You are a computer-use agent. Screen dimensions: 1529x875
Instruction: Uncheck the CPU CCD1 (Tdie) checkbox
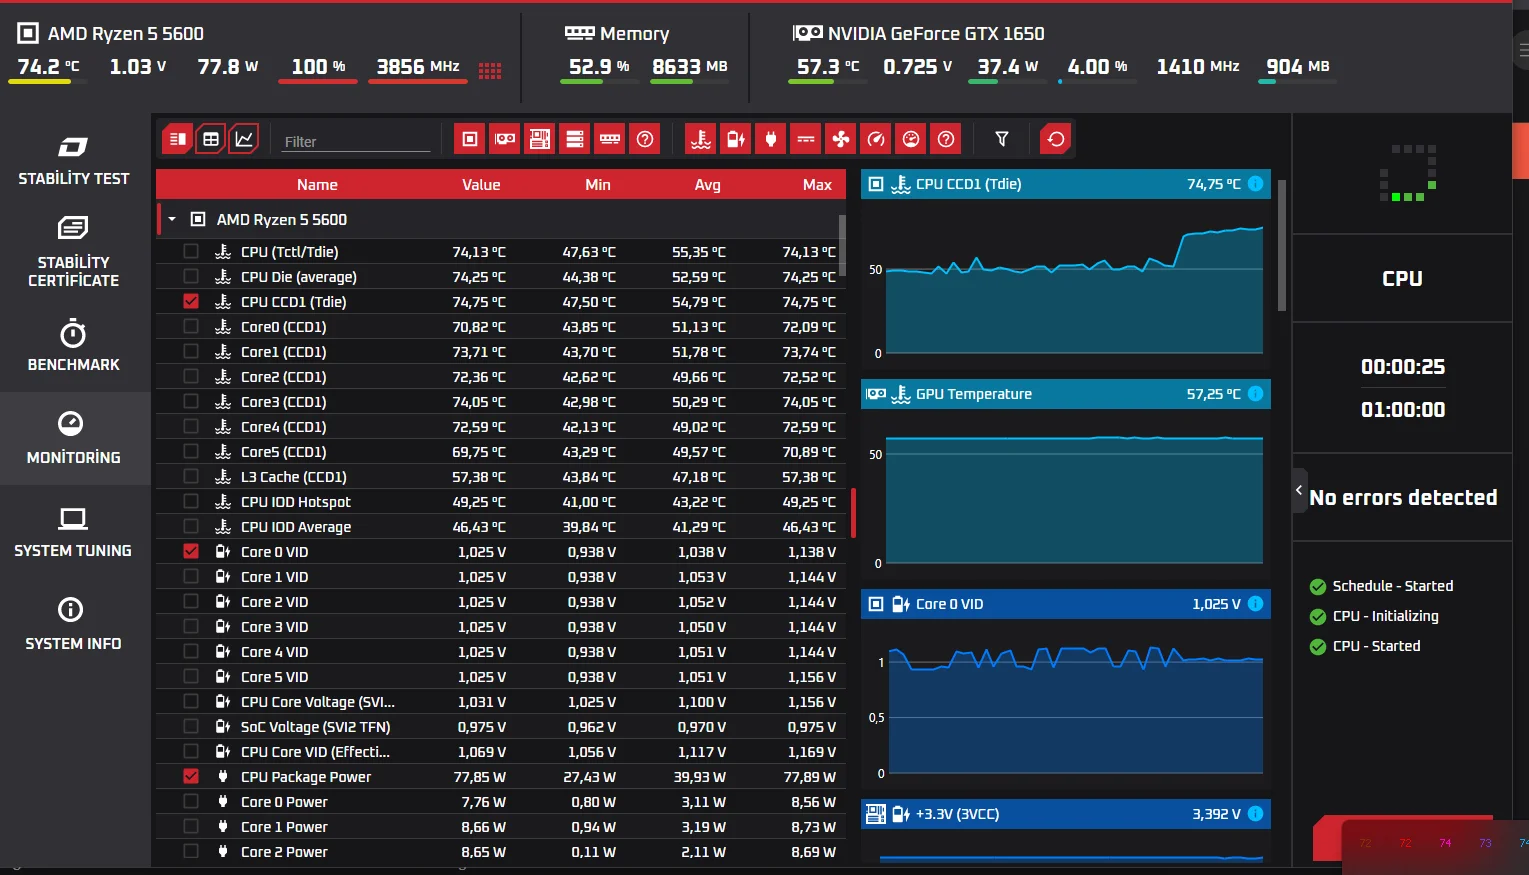(x=191, y=301)
